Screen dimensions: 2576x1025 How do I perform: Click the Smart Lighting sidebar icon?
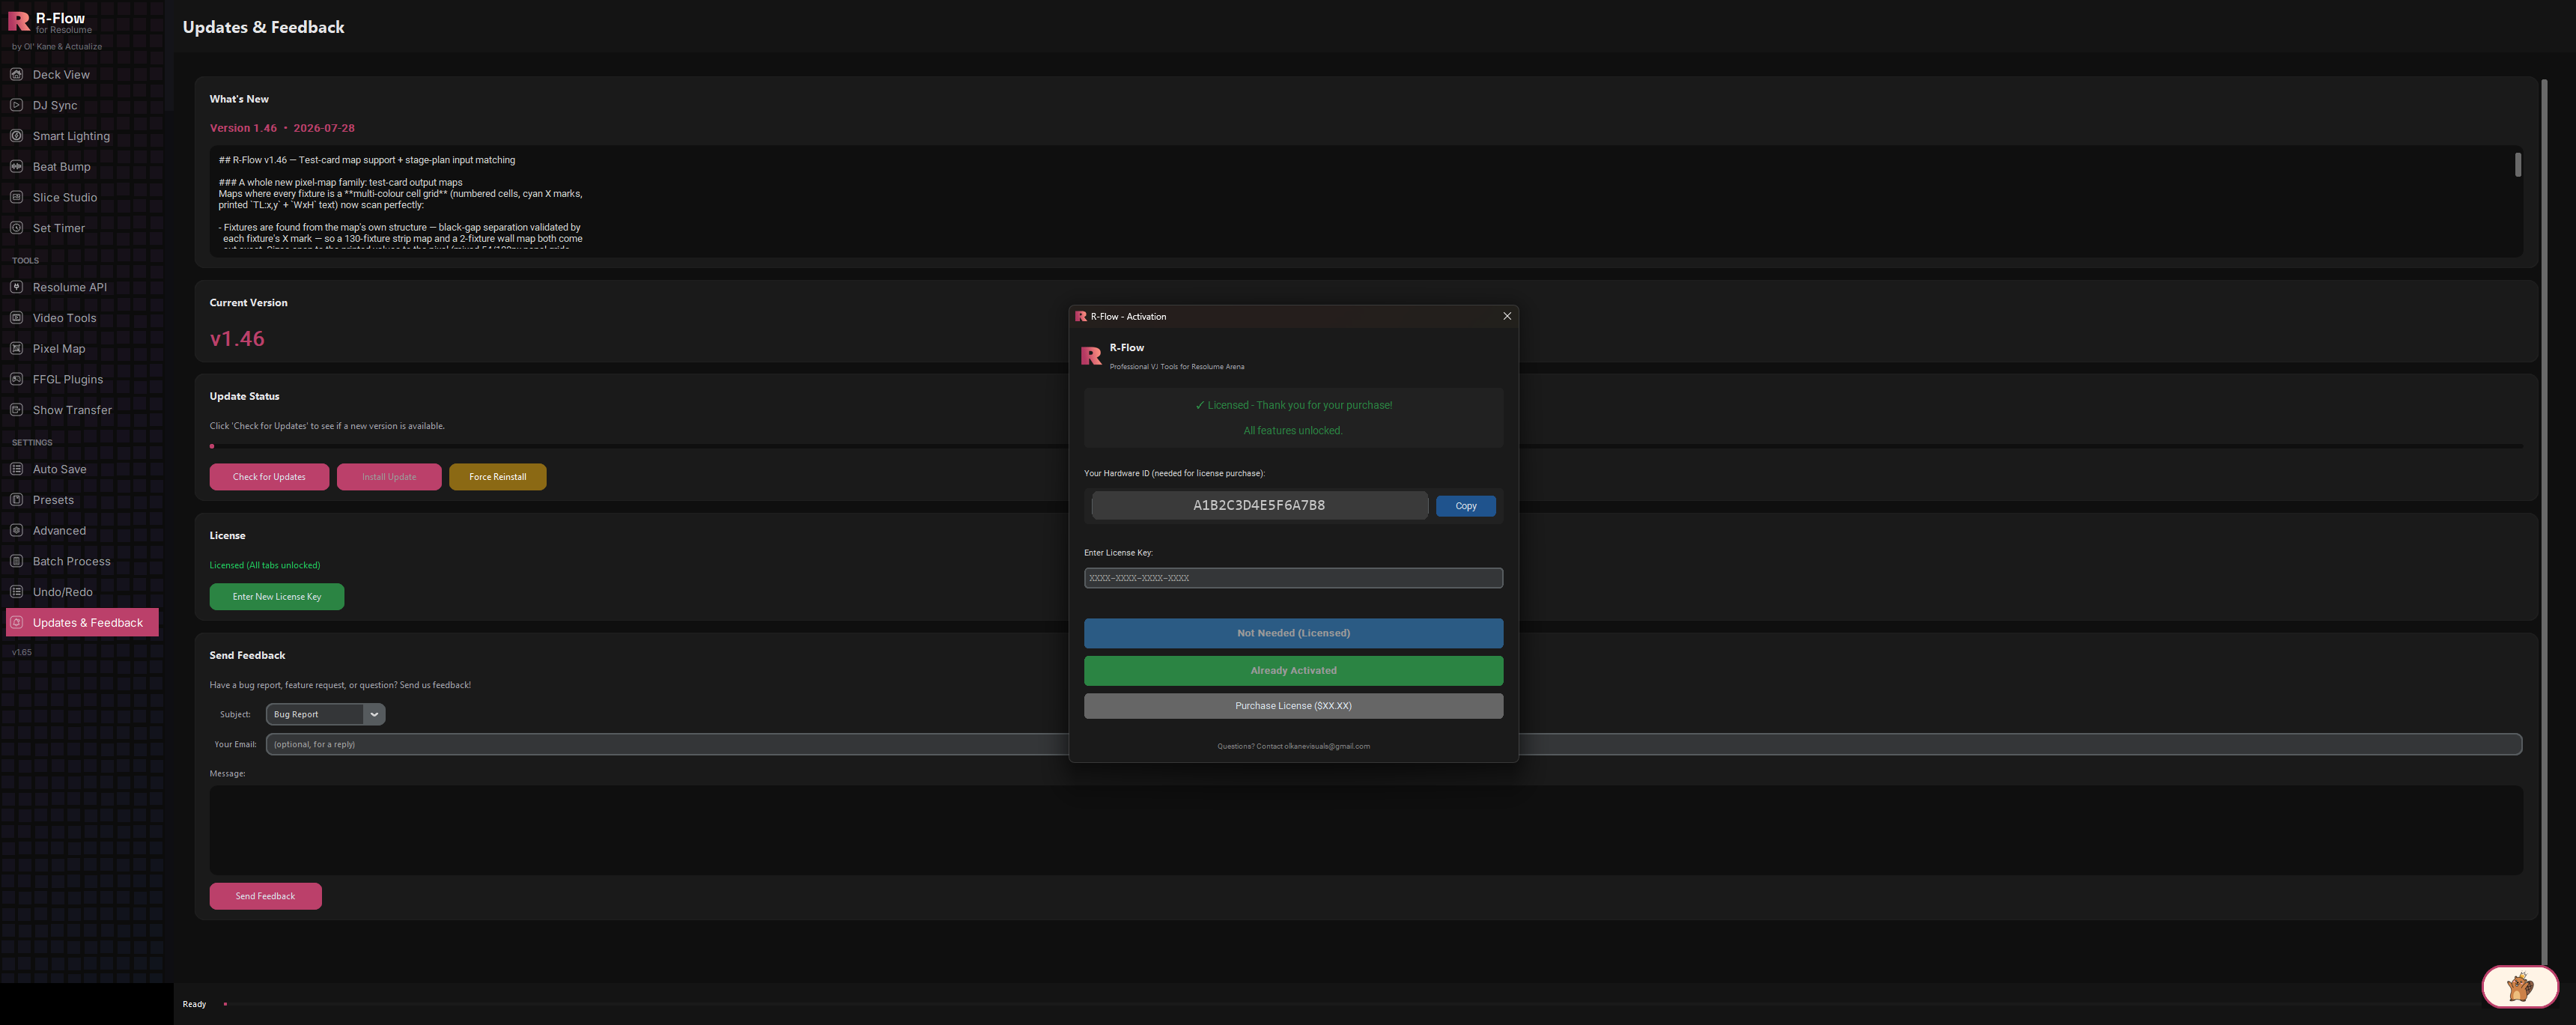coord(16,136)
